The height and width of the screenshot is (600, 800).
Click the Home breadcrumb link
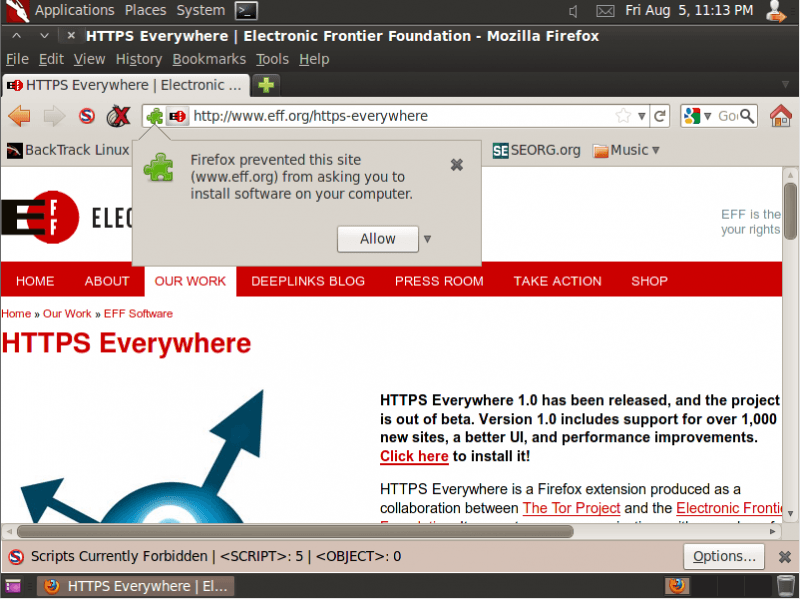click(x=16, y=314)
